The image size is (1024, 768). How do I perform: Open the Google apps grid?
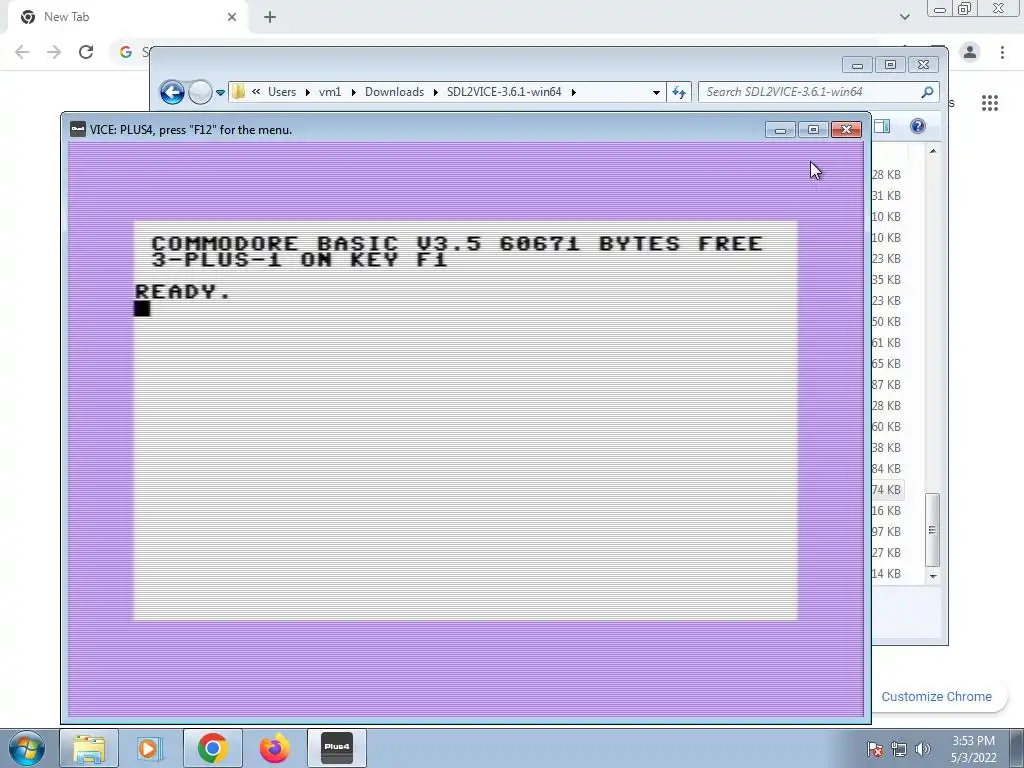990,103
